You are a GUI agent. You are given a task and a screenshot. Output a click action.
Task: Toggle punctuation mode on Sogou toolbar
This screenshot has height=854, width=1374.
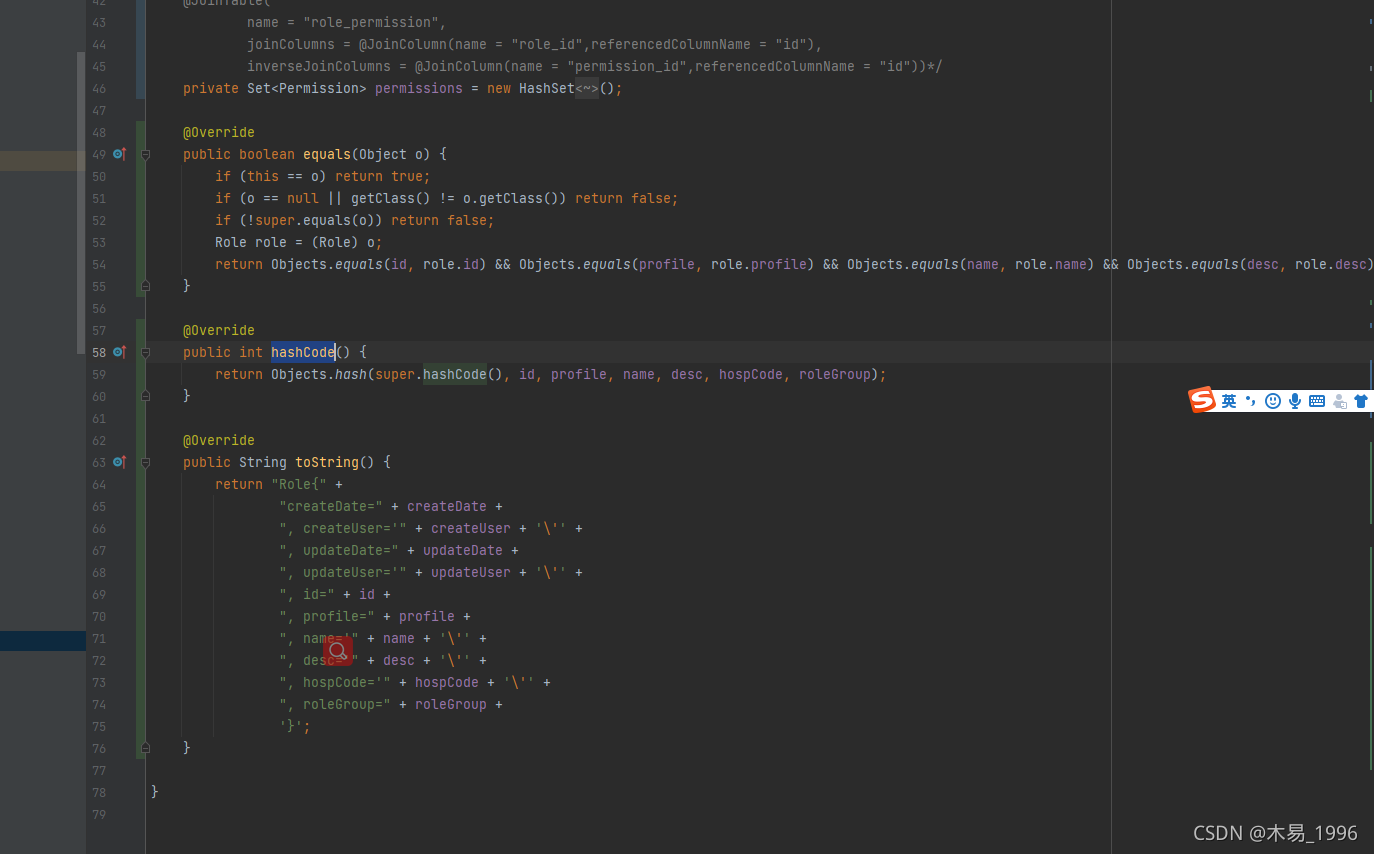[x=1250, y=400]
